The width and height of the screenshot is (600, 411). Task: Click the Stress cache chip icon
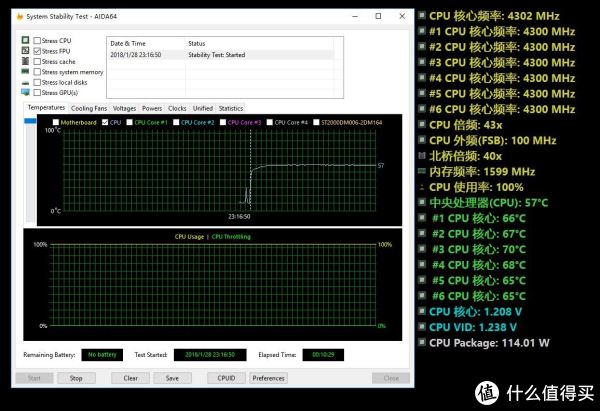click(x=25, y=61)
